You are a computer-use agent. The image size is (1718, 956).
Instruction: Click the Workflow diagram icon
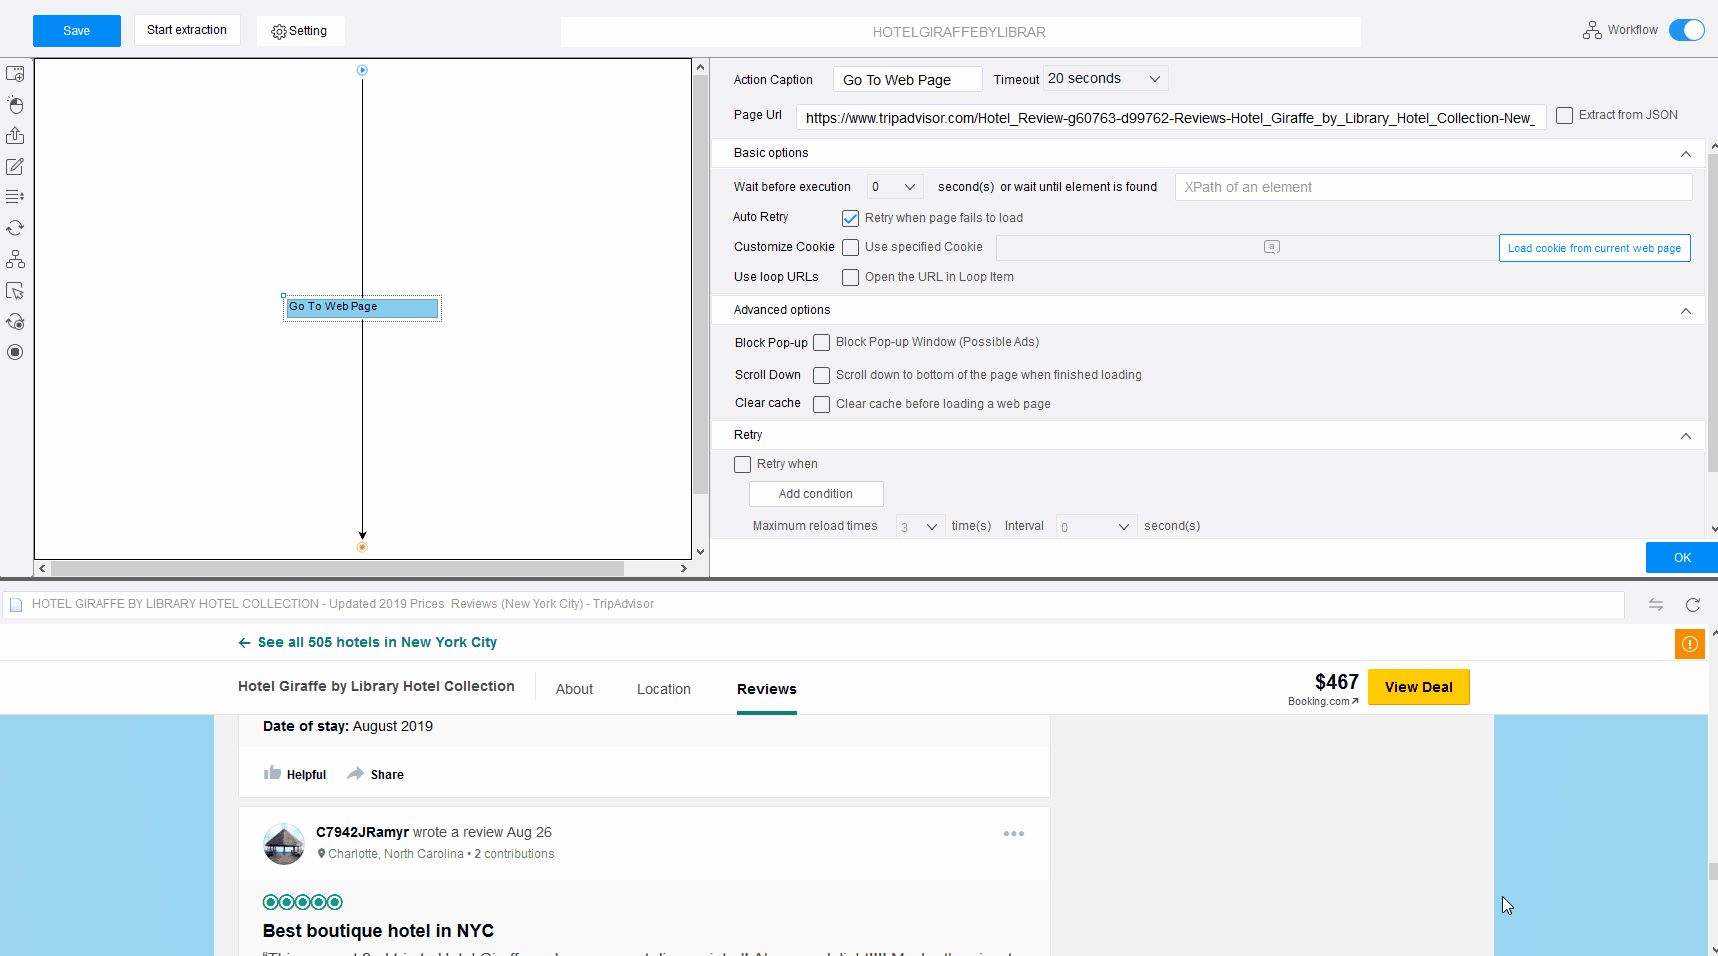[x=1592, y=31]
